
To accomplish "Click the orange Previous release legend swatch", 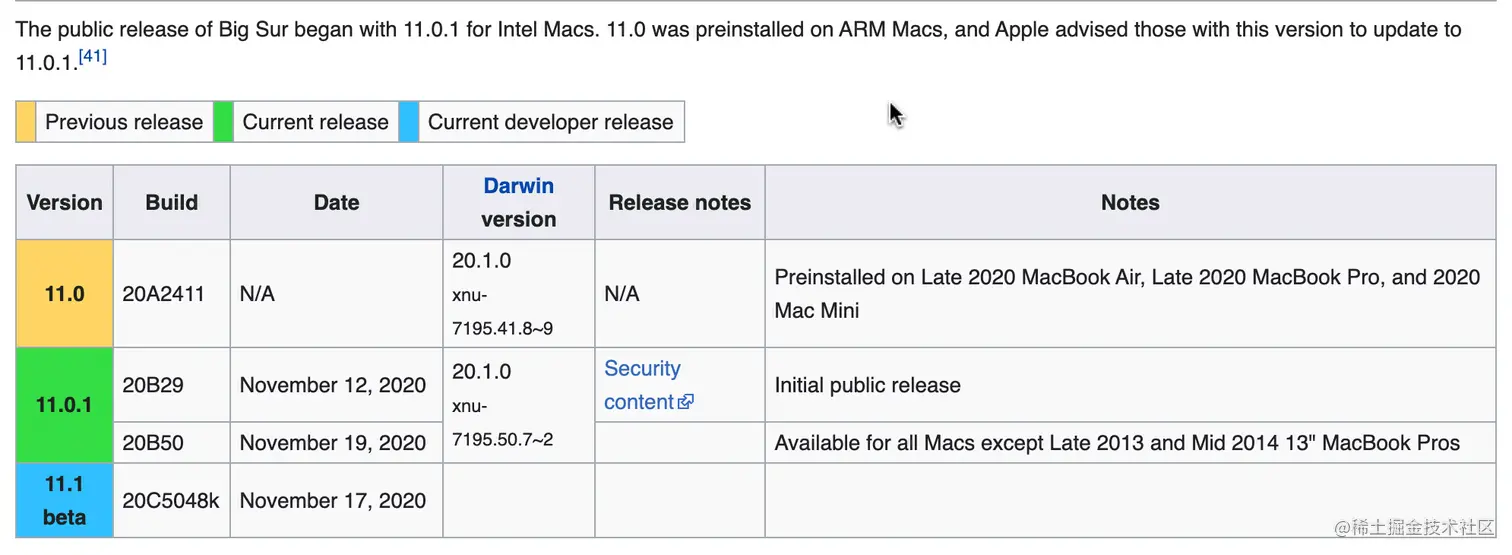I will (26, 122).
